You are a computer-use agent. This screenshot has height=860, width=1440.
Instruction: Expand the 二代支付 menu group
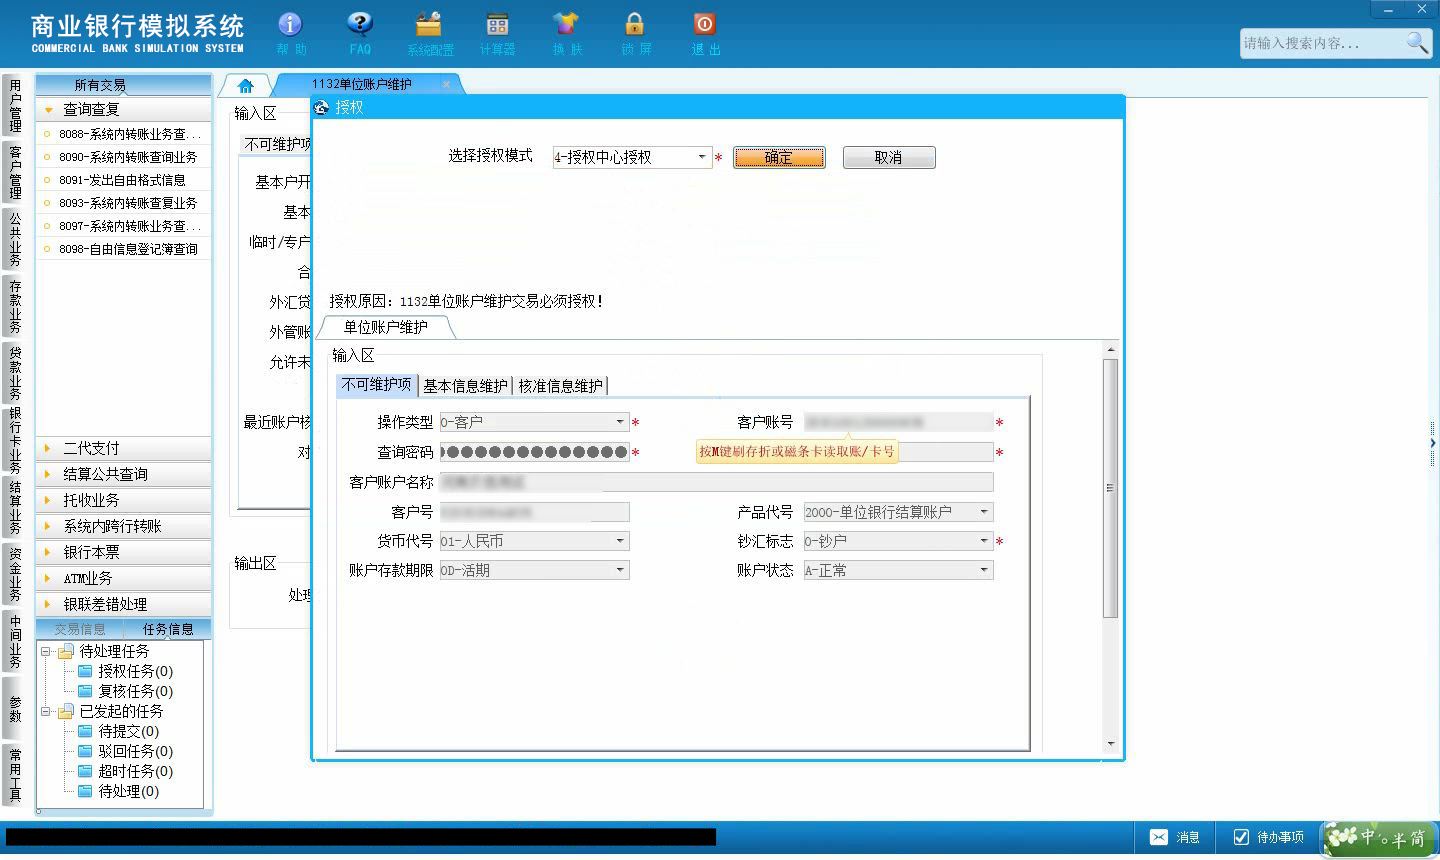124,448
